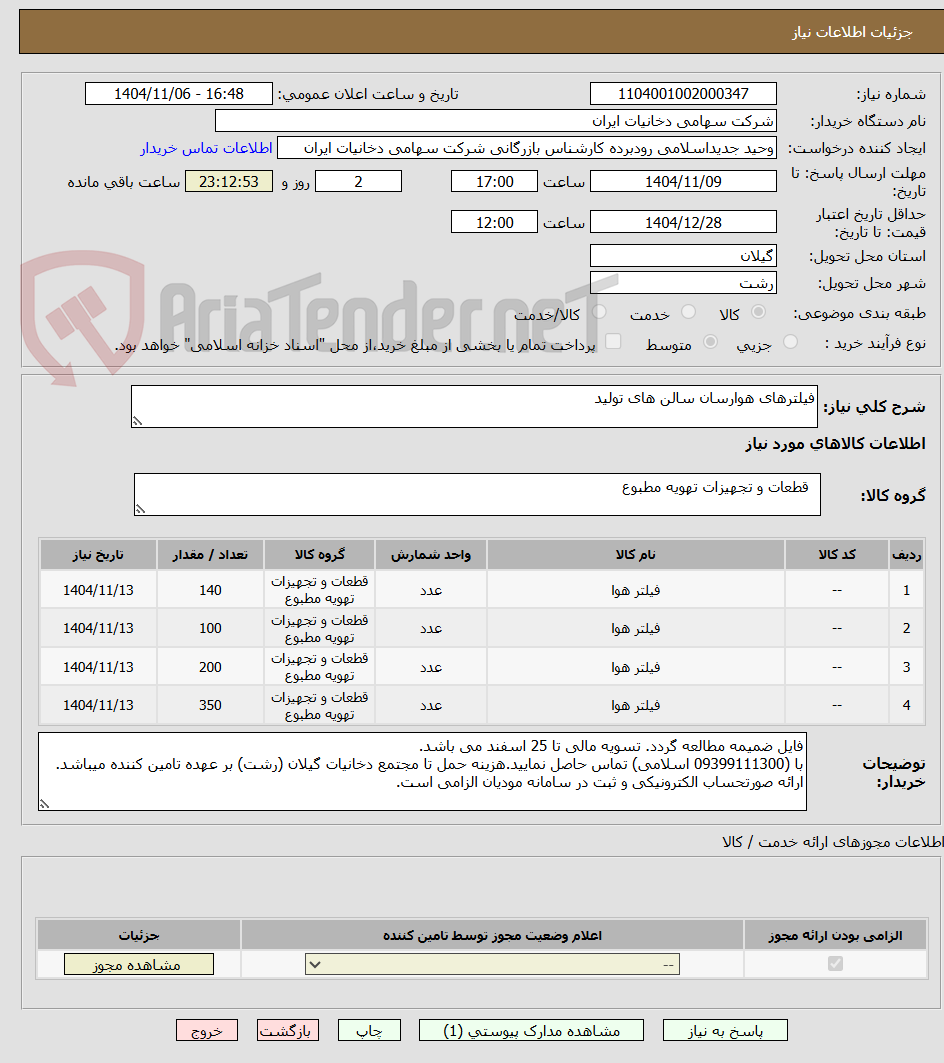944x1063 pixels.
Task: Toggle the الزامی بودن ارائه مجوز checkbox
Action: 835,963
